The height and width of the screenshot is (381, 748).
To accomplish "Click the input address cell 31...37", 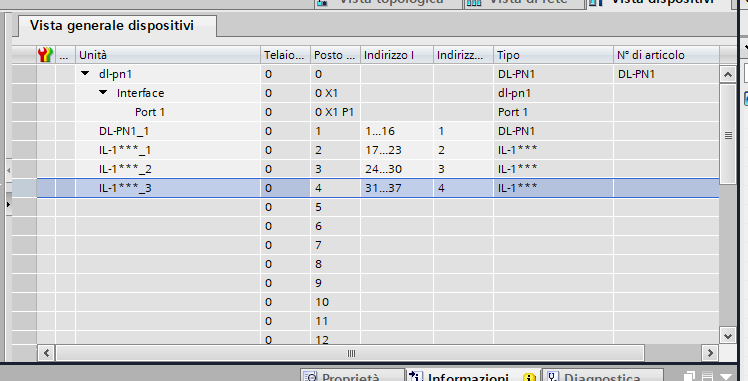I will point(397,188).
